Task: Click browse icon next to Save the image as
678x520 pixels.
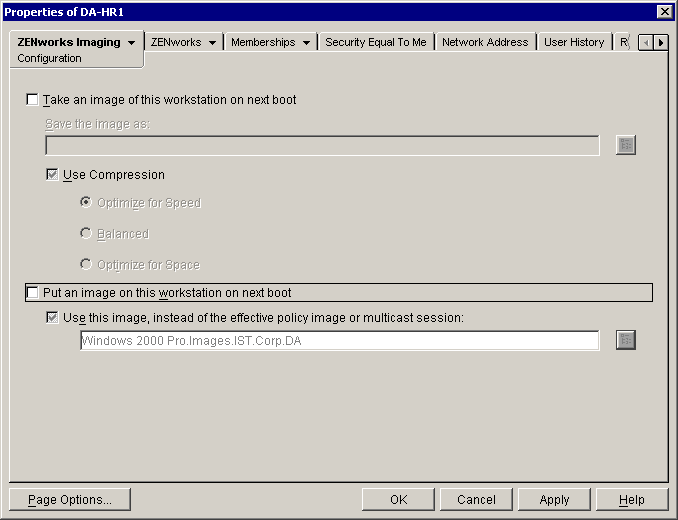Action: click(625, 145)
